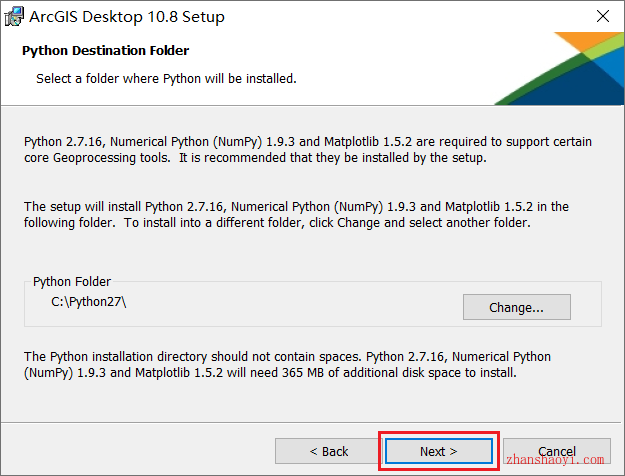
Task: Click the 365 MB disk space note
Action: (x=287, y=364)
